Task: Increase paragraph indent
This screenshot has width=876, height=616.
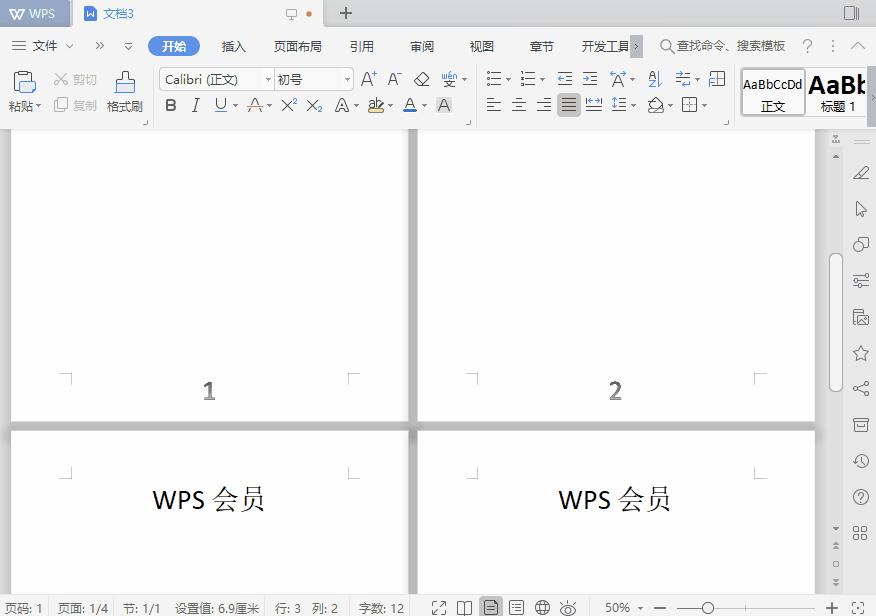Action: 590,79
